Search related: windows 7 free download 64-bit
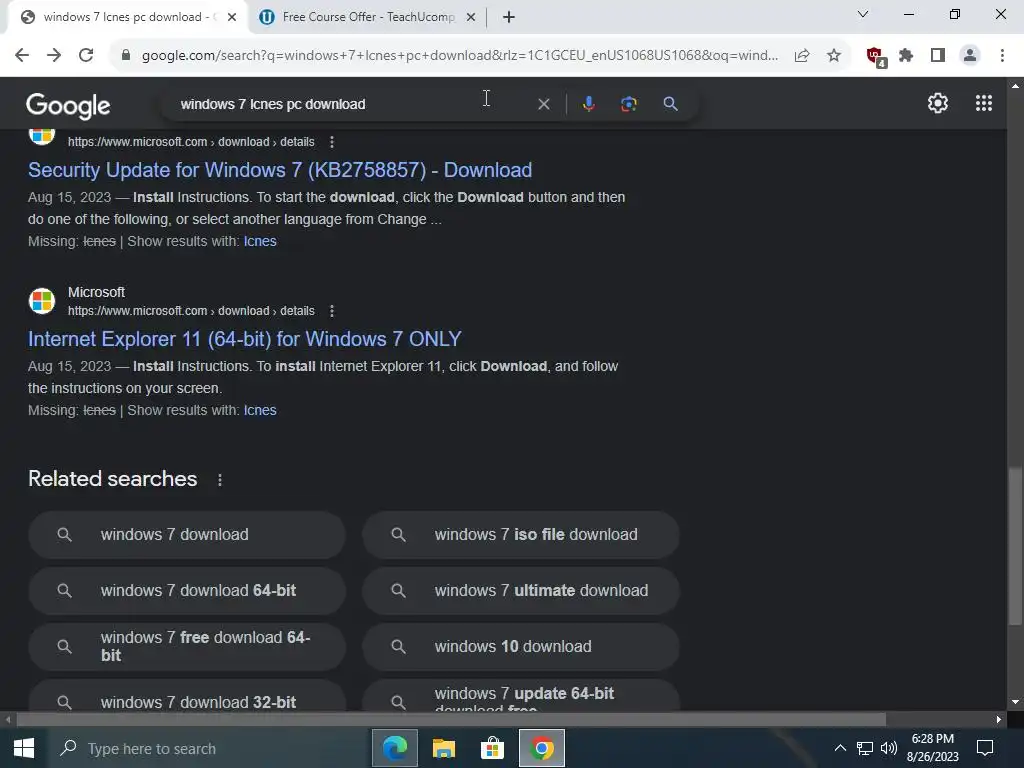This screenshot has width=1024, height=768. [x=187, y=647]
